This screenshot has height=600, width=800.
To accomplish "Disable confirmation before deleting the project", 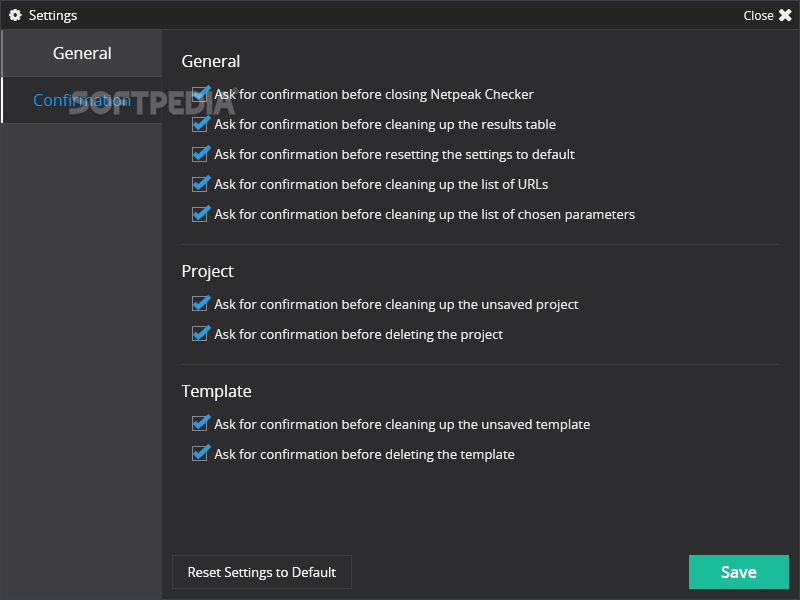I will coord(199,334).
